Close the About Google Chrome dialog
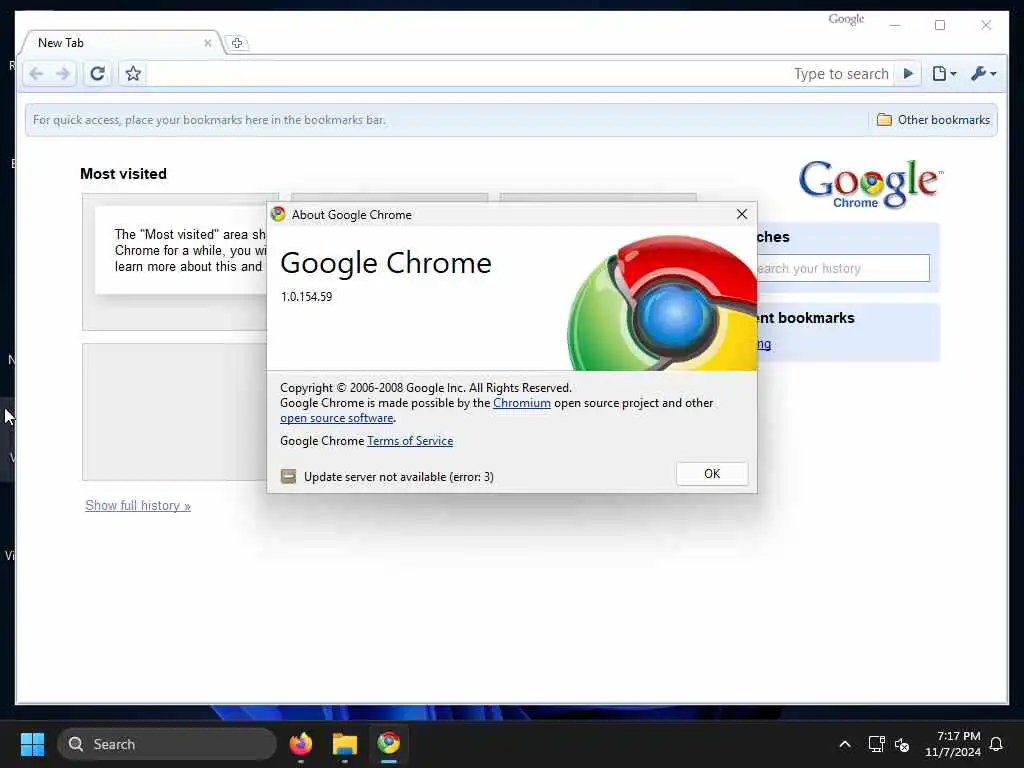1024x768 pixels. (742, 214)
